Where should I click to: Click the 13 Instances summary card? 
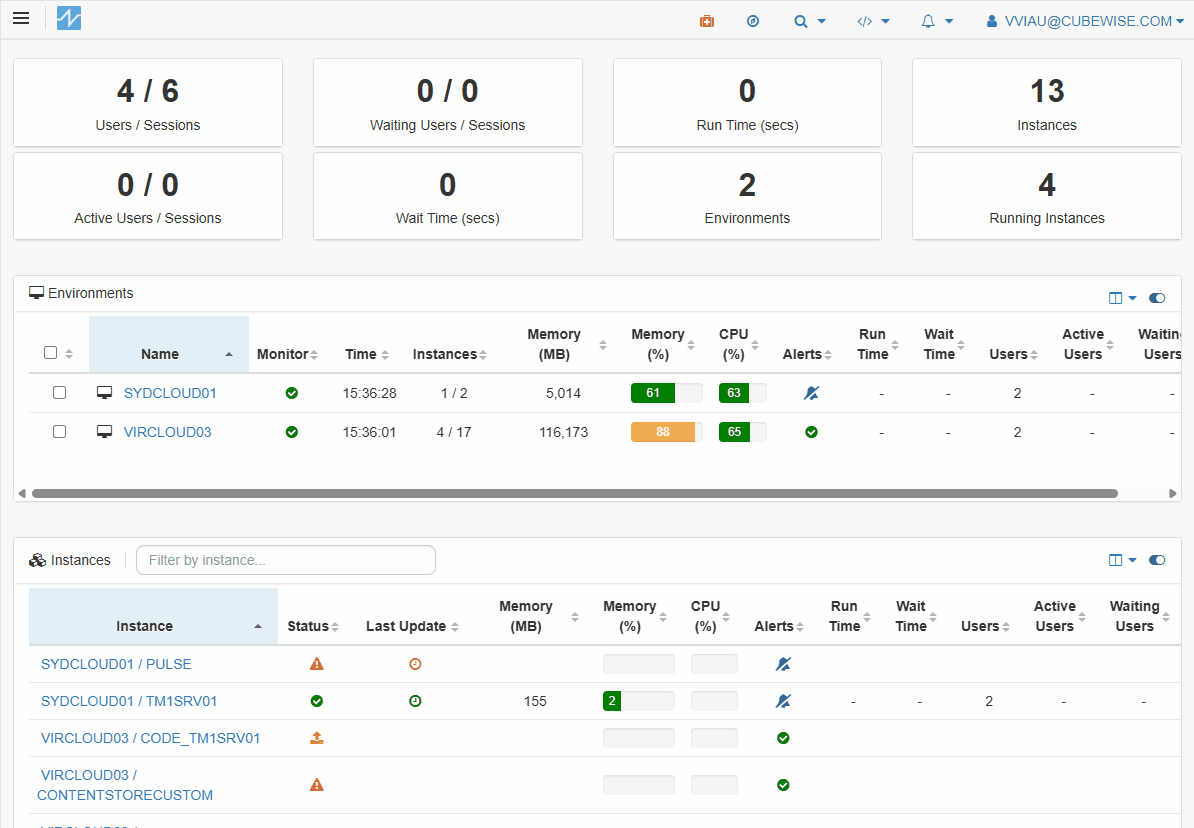[1047, 102]
